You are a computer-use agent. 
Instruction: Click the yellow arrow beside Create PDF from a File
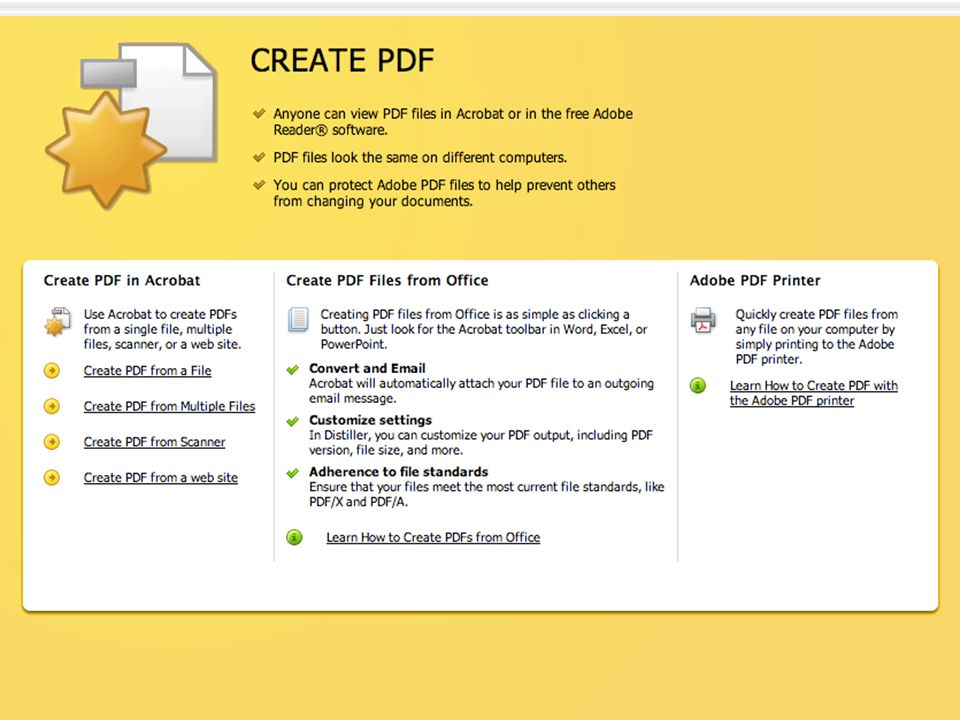coord(52,370)
